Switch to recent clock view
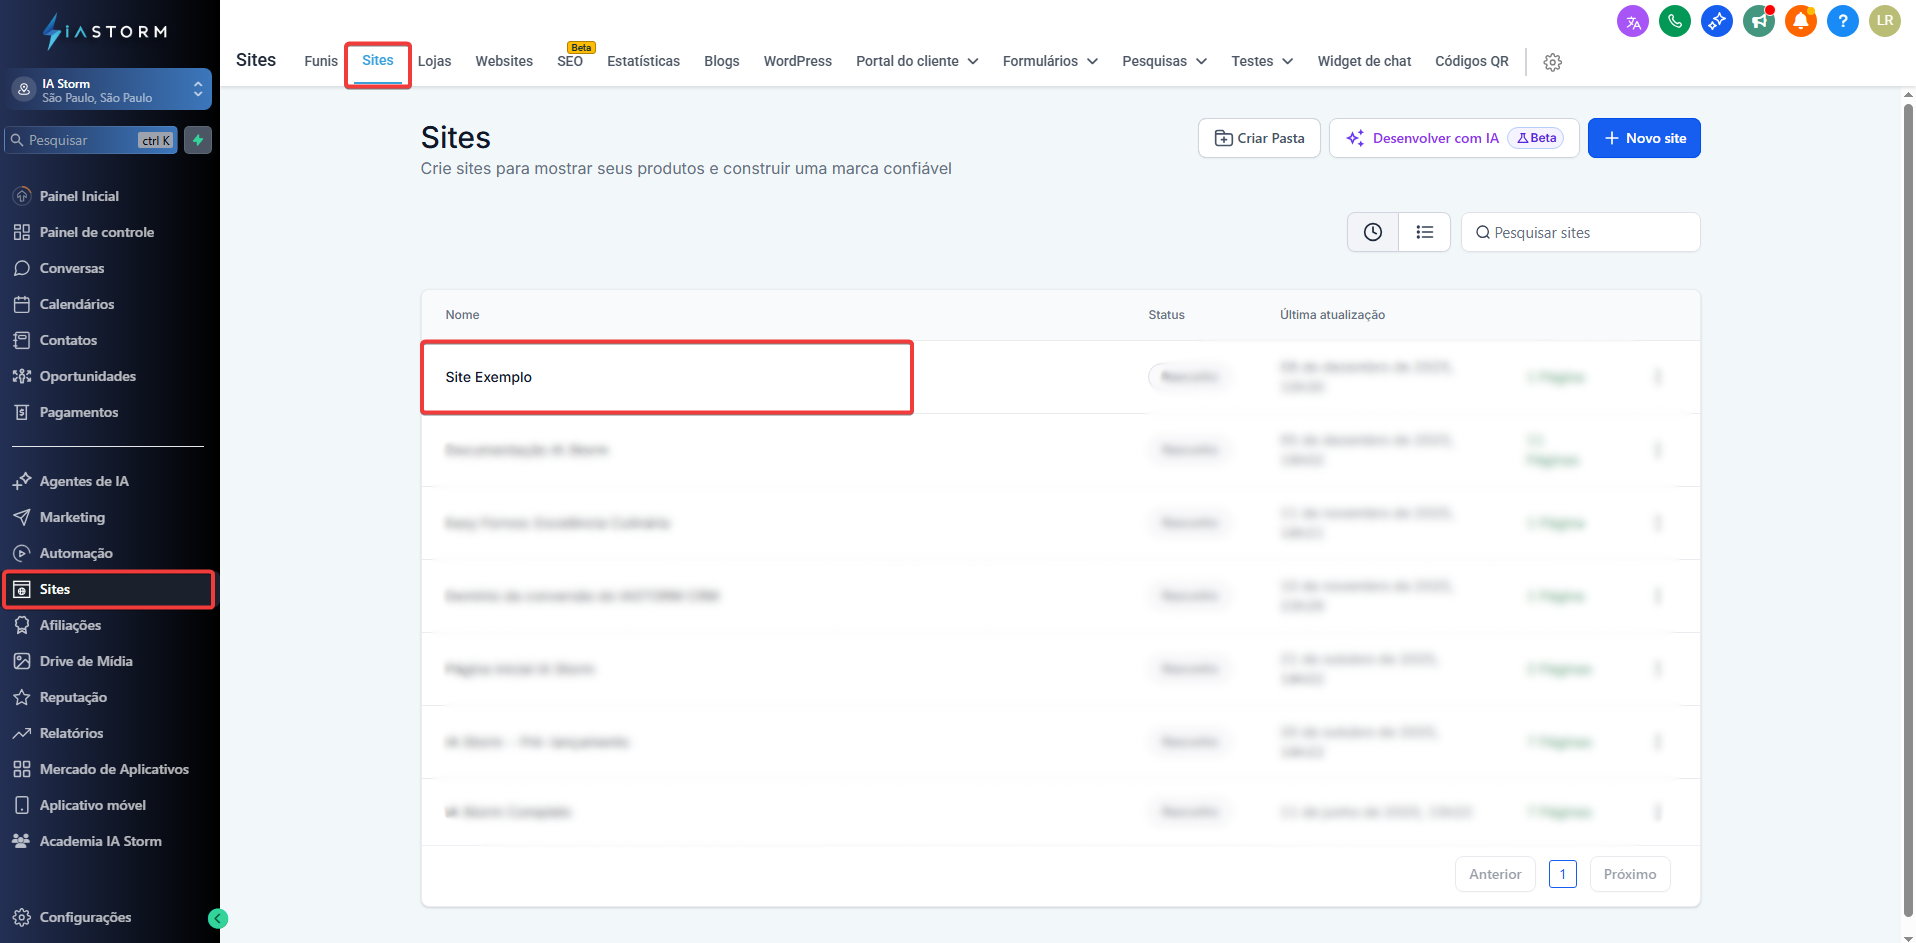The image size is (1916, 943). pyautogui.click(x=1373, y=232)
